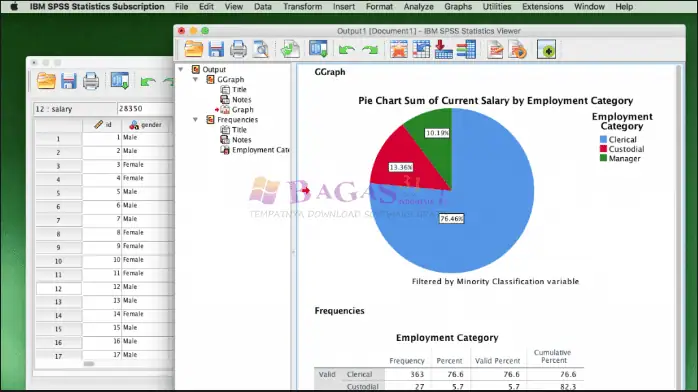698x392 pixels.
Task: Collapse the GGraph outline node
Action: pos(195,79)
